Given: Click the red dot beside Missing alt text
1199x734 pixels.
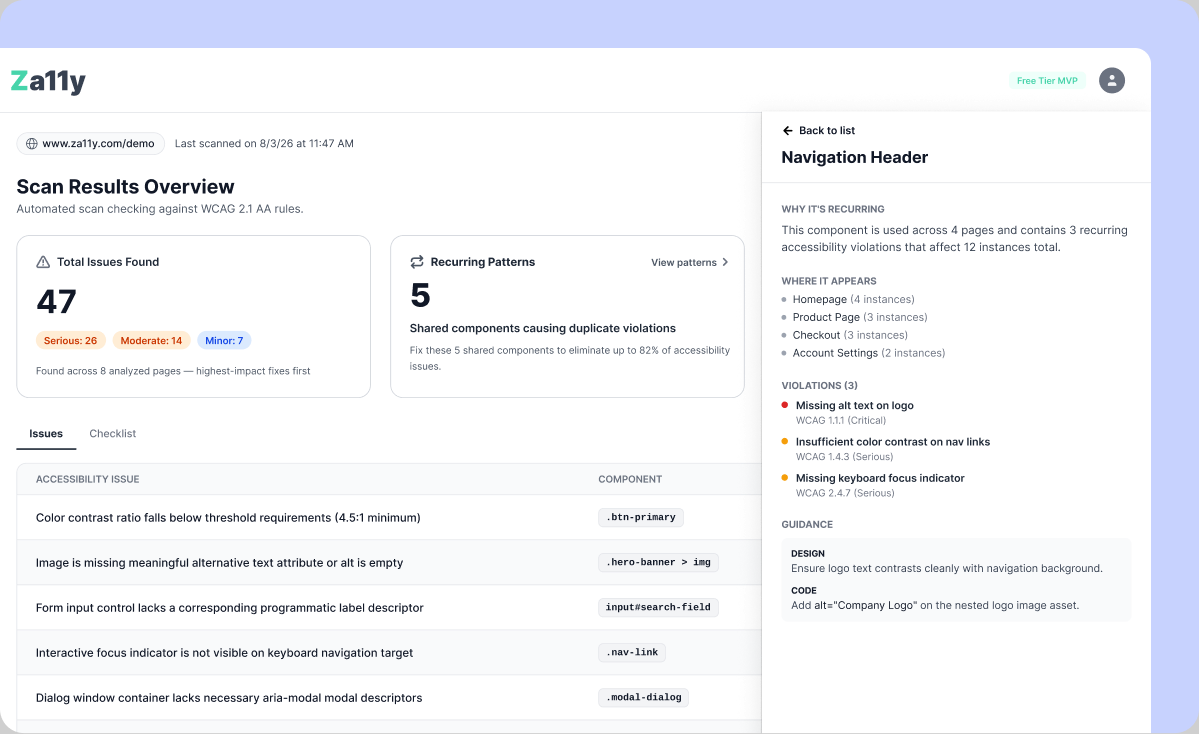Looking at the screenshot, I should 785,405.
